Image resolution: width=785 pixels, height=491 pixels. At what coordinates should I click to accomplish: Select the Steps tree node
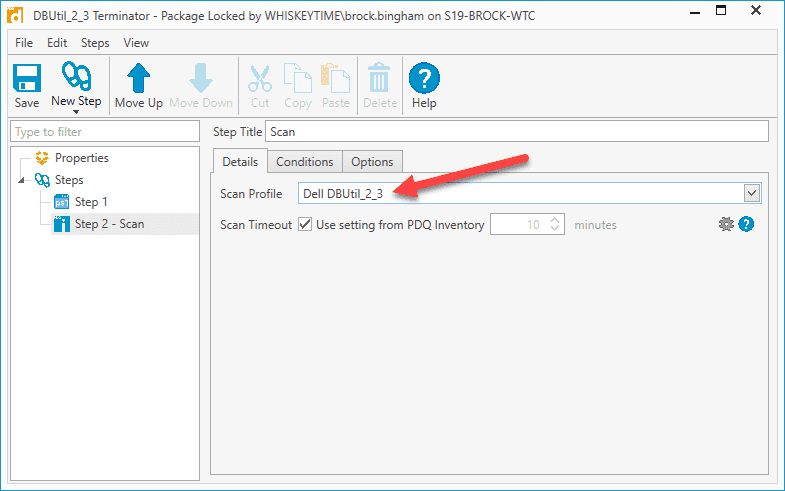point(69,180)
